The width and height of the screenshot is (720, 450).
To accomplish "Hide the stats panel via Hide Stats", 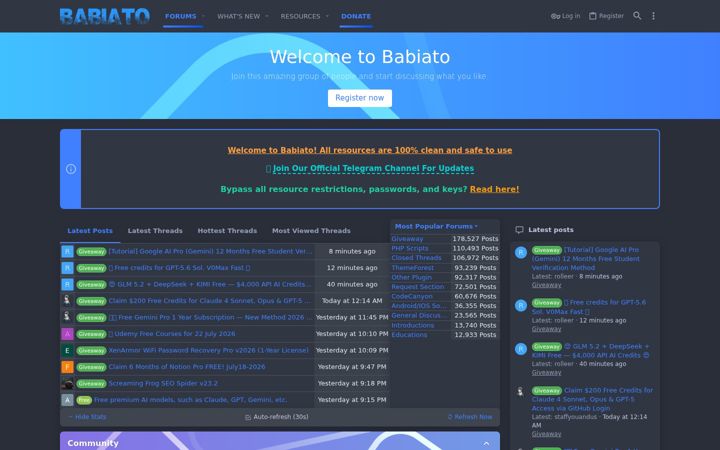I will tap(87, 417).
